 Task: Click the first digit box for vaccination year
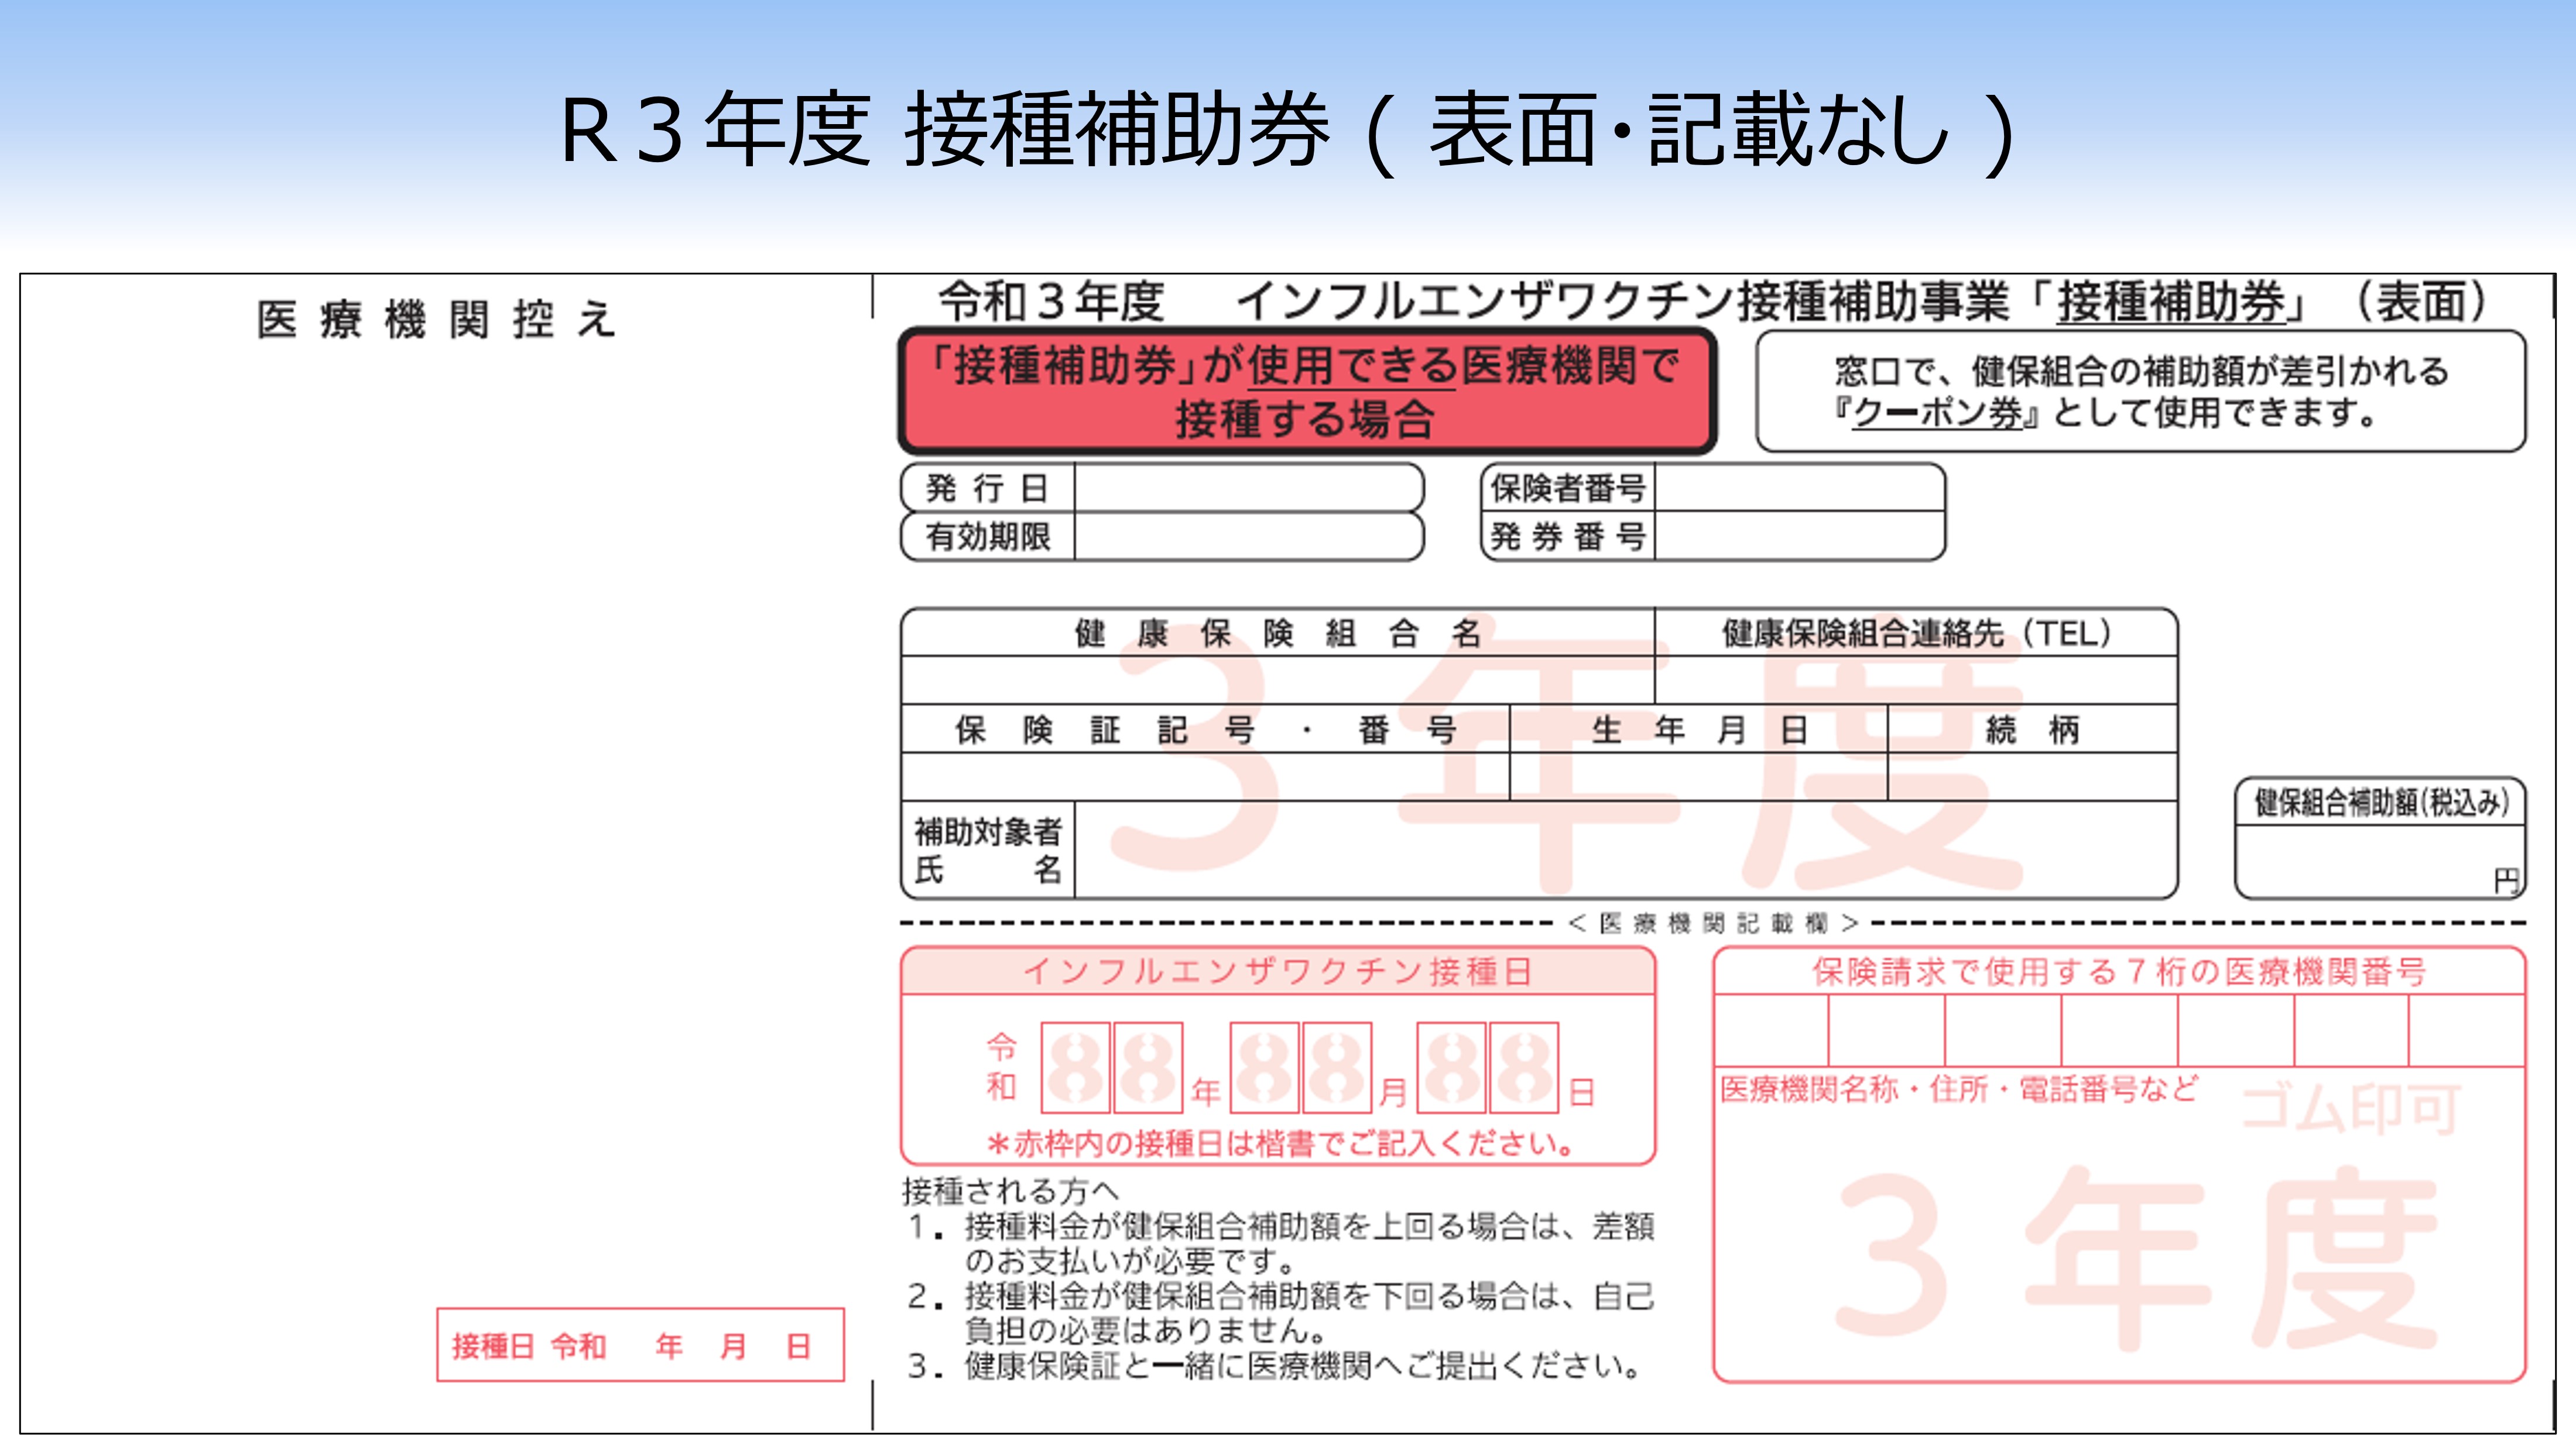coord(1075,1067)
